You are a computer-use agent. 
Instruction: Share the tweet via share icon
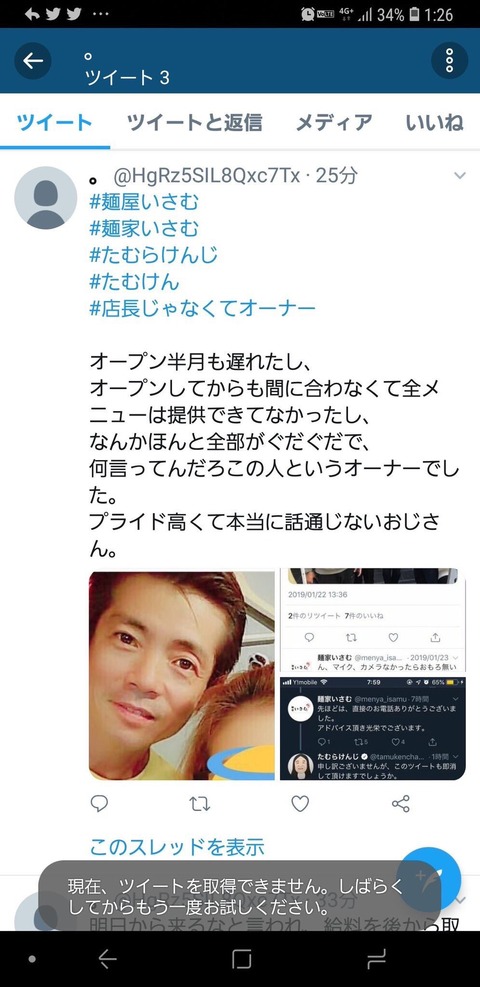click(x=401, y=803)
